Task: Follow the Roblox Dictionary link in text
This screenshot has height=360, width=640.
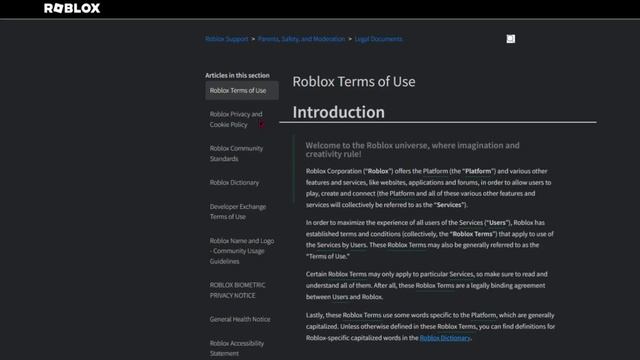Action: [x=445, y=338]
